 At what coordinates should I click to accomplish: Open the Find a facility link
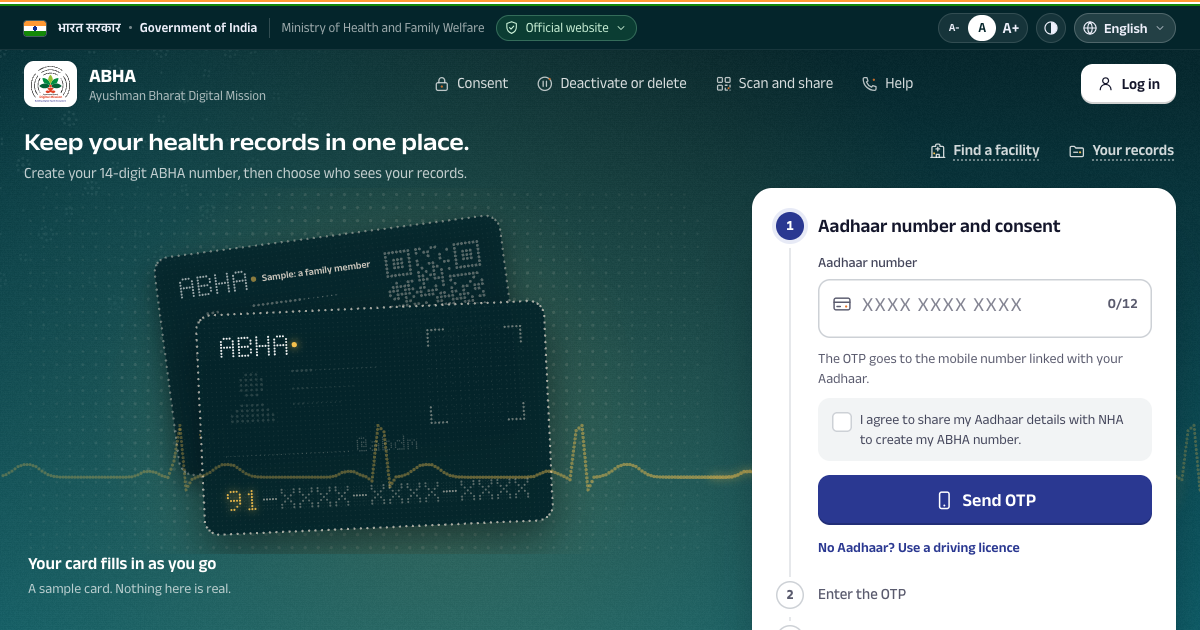(x=985, y=151)
